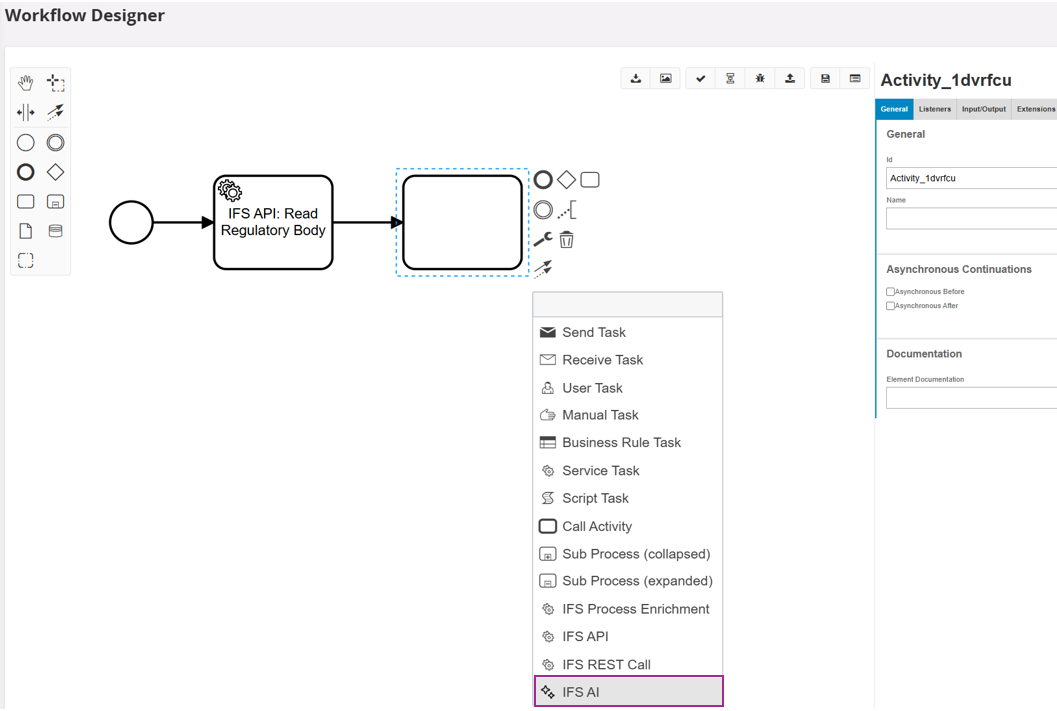The image size is (1057, 711).
Task: Append gateway from context pad
Action: [x=567, y=180]
